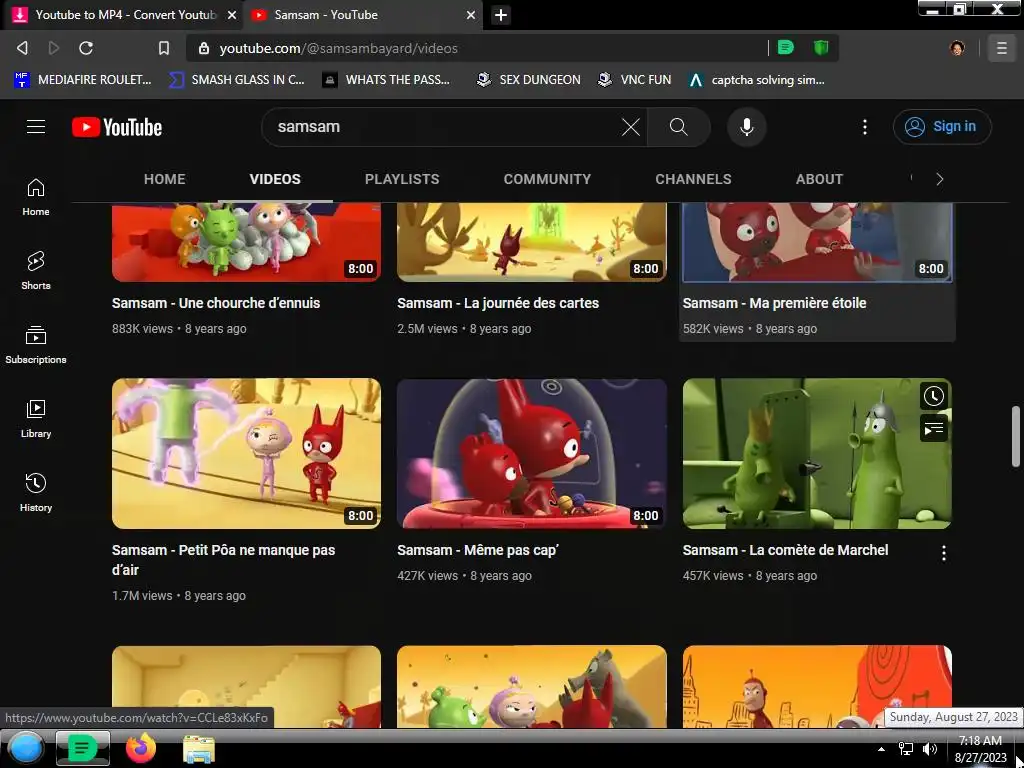Open video title Samsam - Même pas cap'
This screenshot has height=768, width=1024.
pos(478,550)
